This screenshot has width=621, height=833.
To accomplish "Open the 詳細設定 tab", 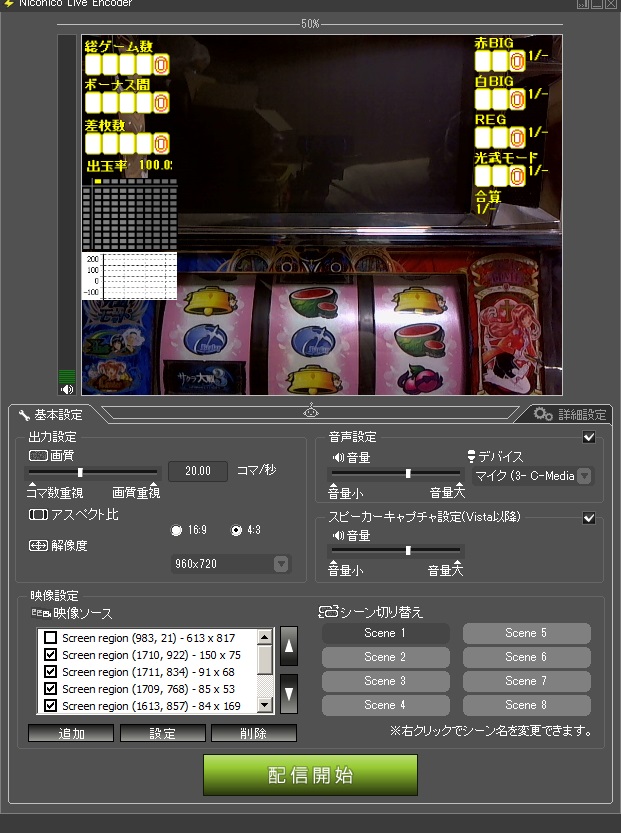I will (571, 414).
